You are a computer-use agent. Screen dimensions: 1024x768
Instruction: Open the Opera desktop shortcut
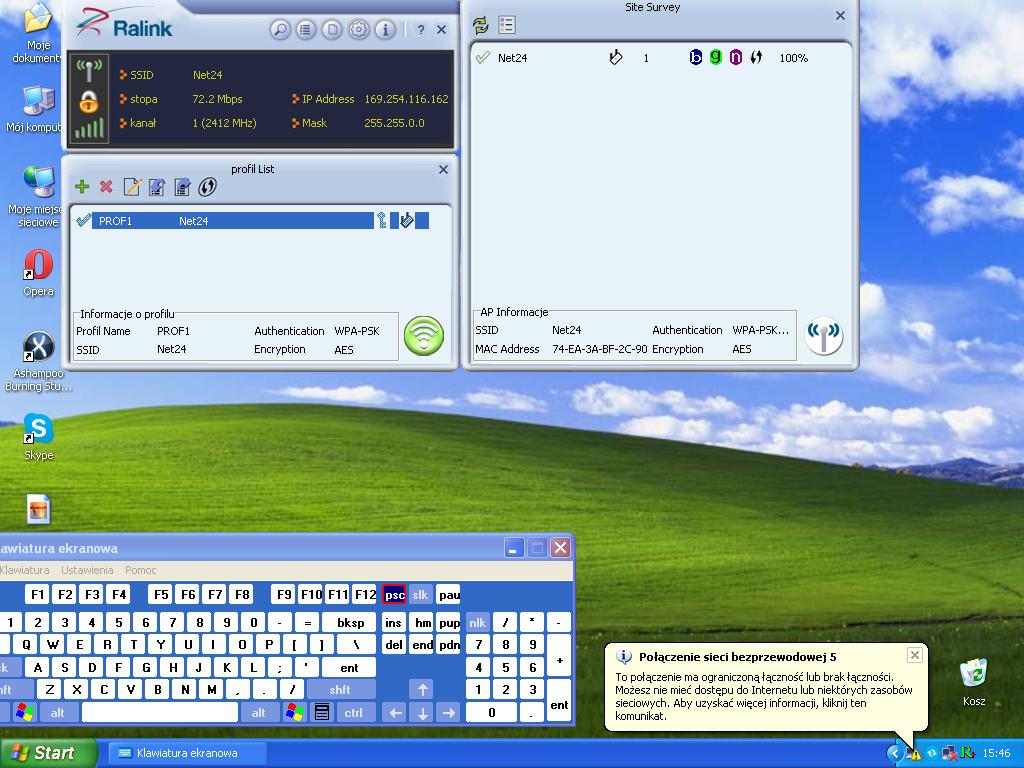point(39,272)
